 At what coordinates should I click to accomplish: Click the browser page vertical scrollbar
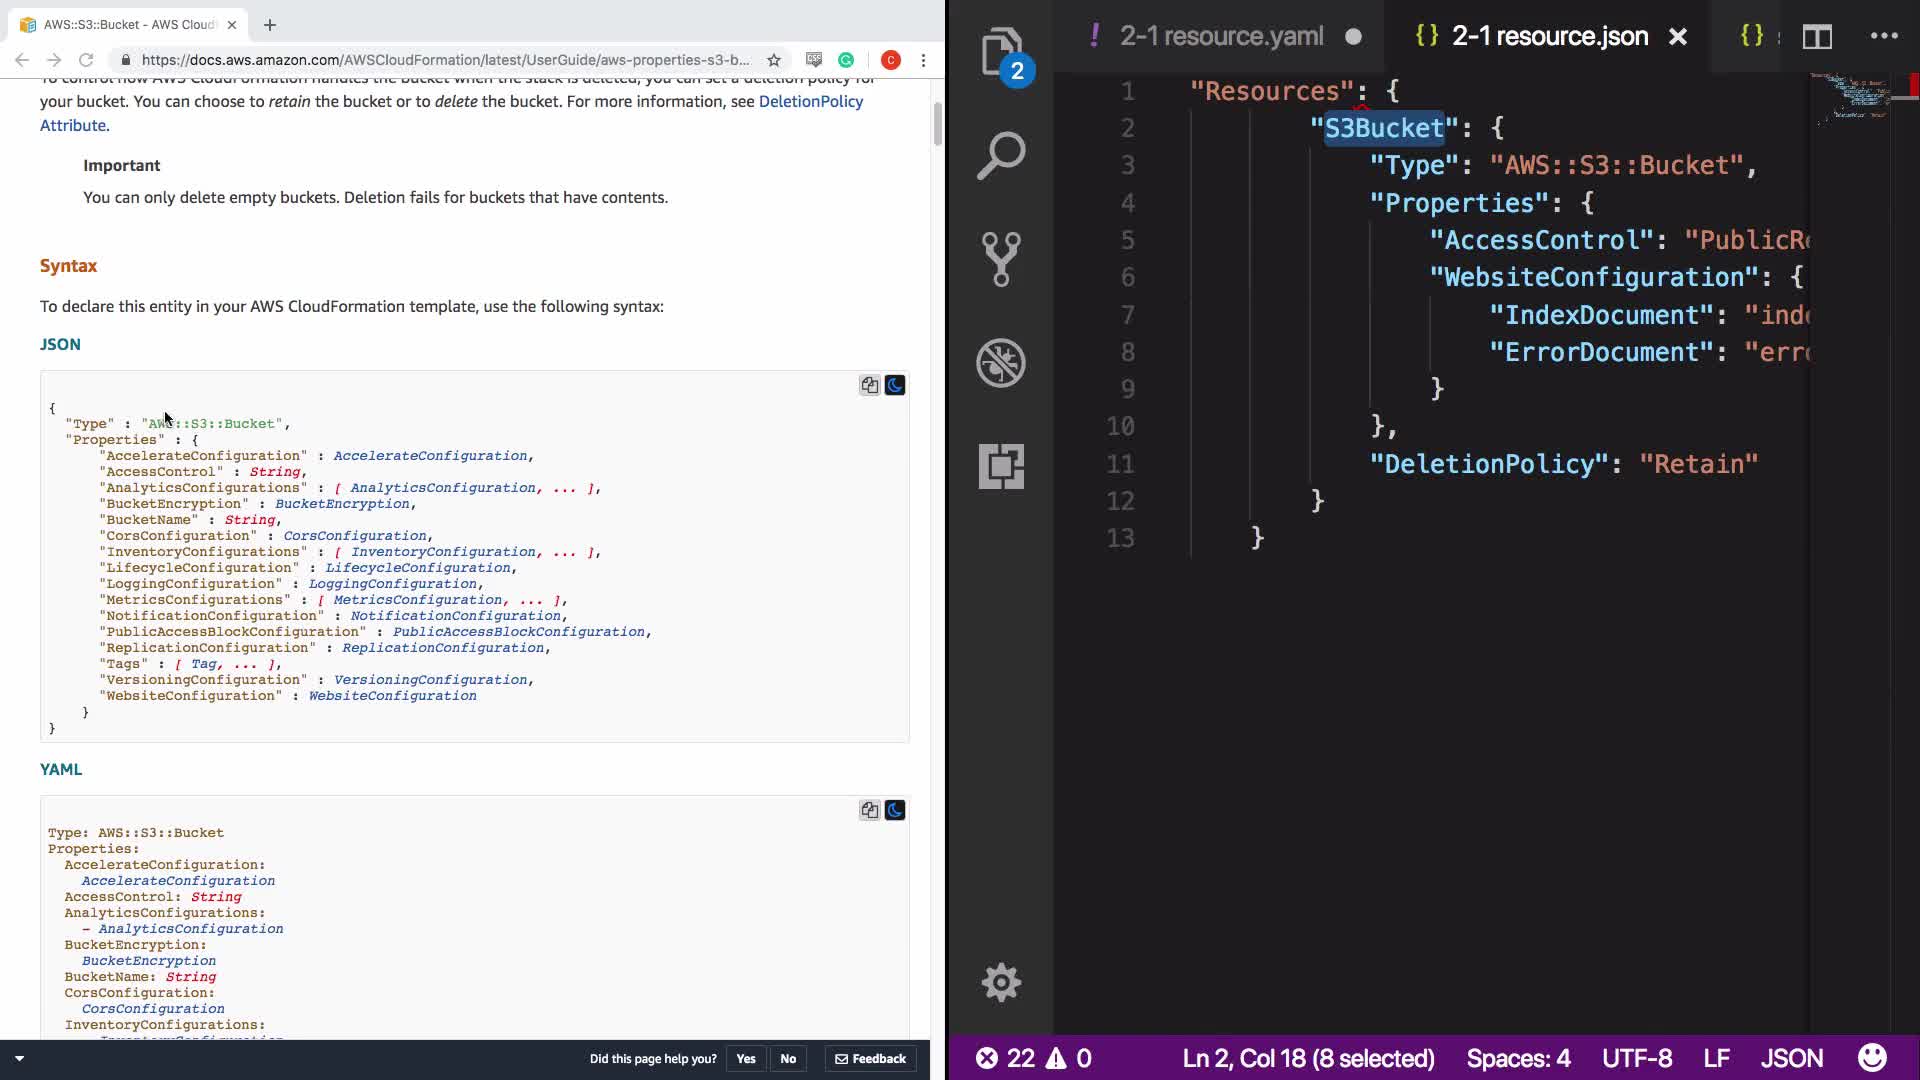pyautogui.click(x=937, y=122)
